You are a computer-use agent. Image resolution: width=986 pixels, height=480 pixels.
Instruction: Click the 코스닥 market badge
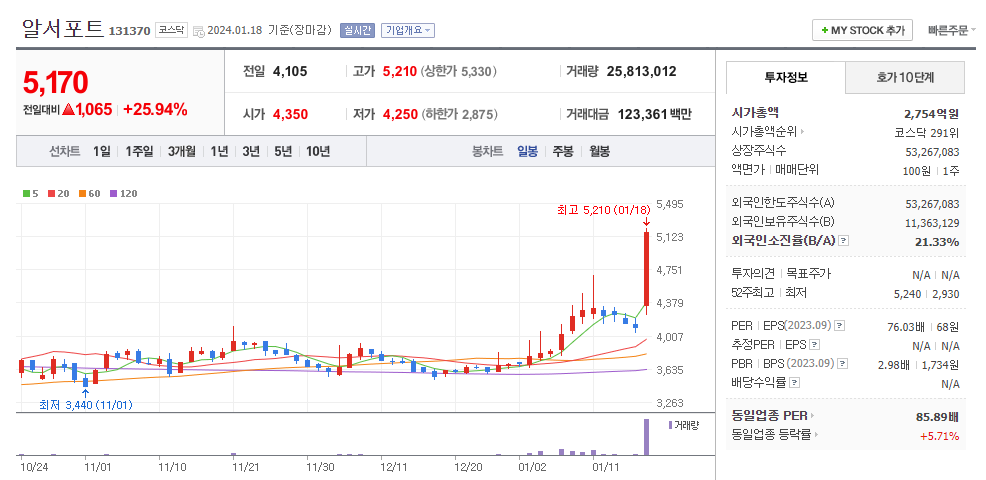tap(171, 30)
